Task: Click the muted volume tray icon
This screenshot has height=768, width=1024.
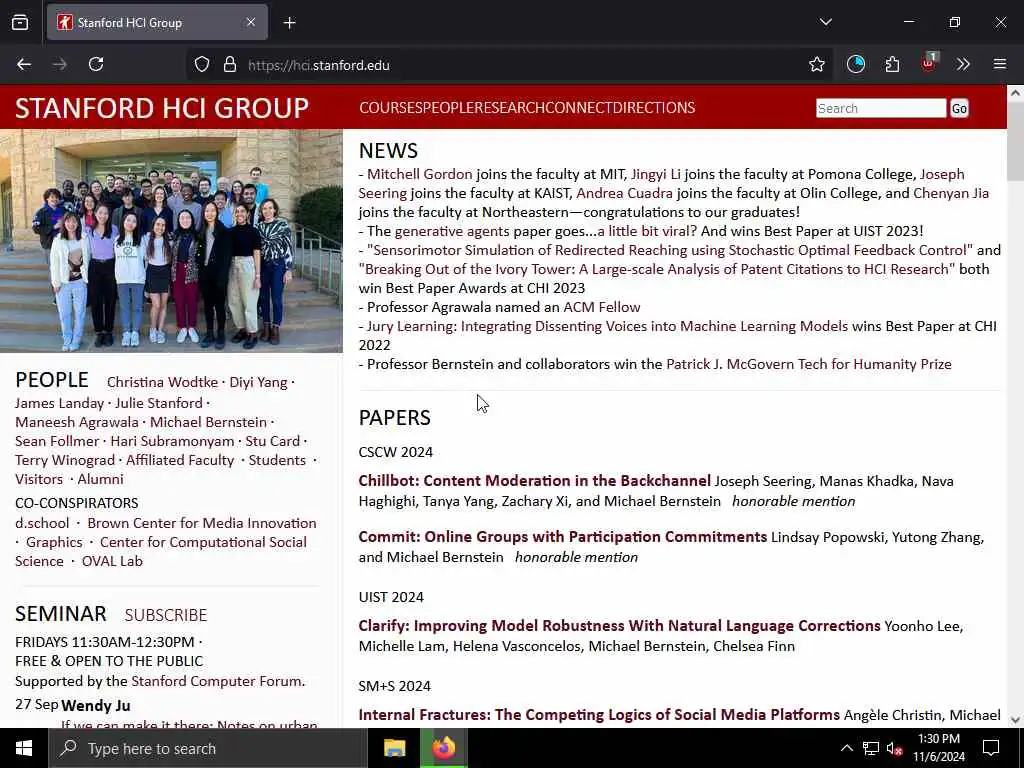Action: 894,748
